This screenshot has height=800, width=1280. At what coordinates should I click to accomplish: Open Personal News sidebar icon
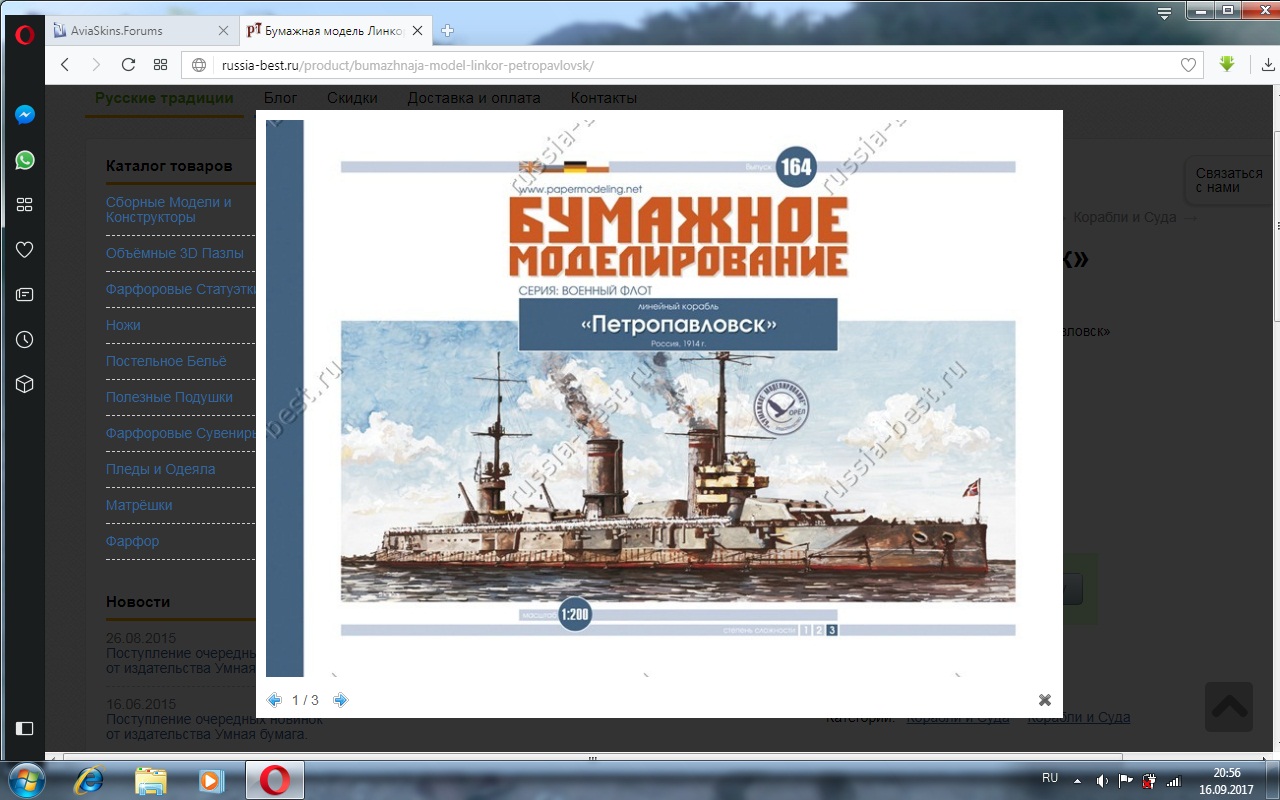point(25,295)
